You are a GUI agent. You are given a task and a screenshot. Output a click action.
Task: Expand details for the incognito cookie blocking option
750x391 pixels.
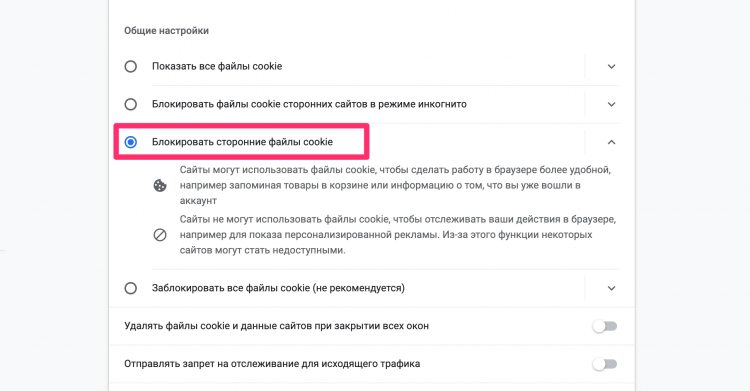pyautogui.click(x=611, y=104)
